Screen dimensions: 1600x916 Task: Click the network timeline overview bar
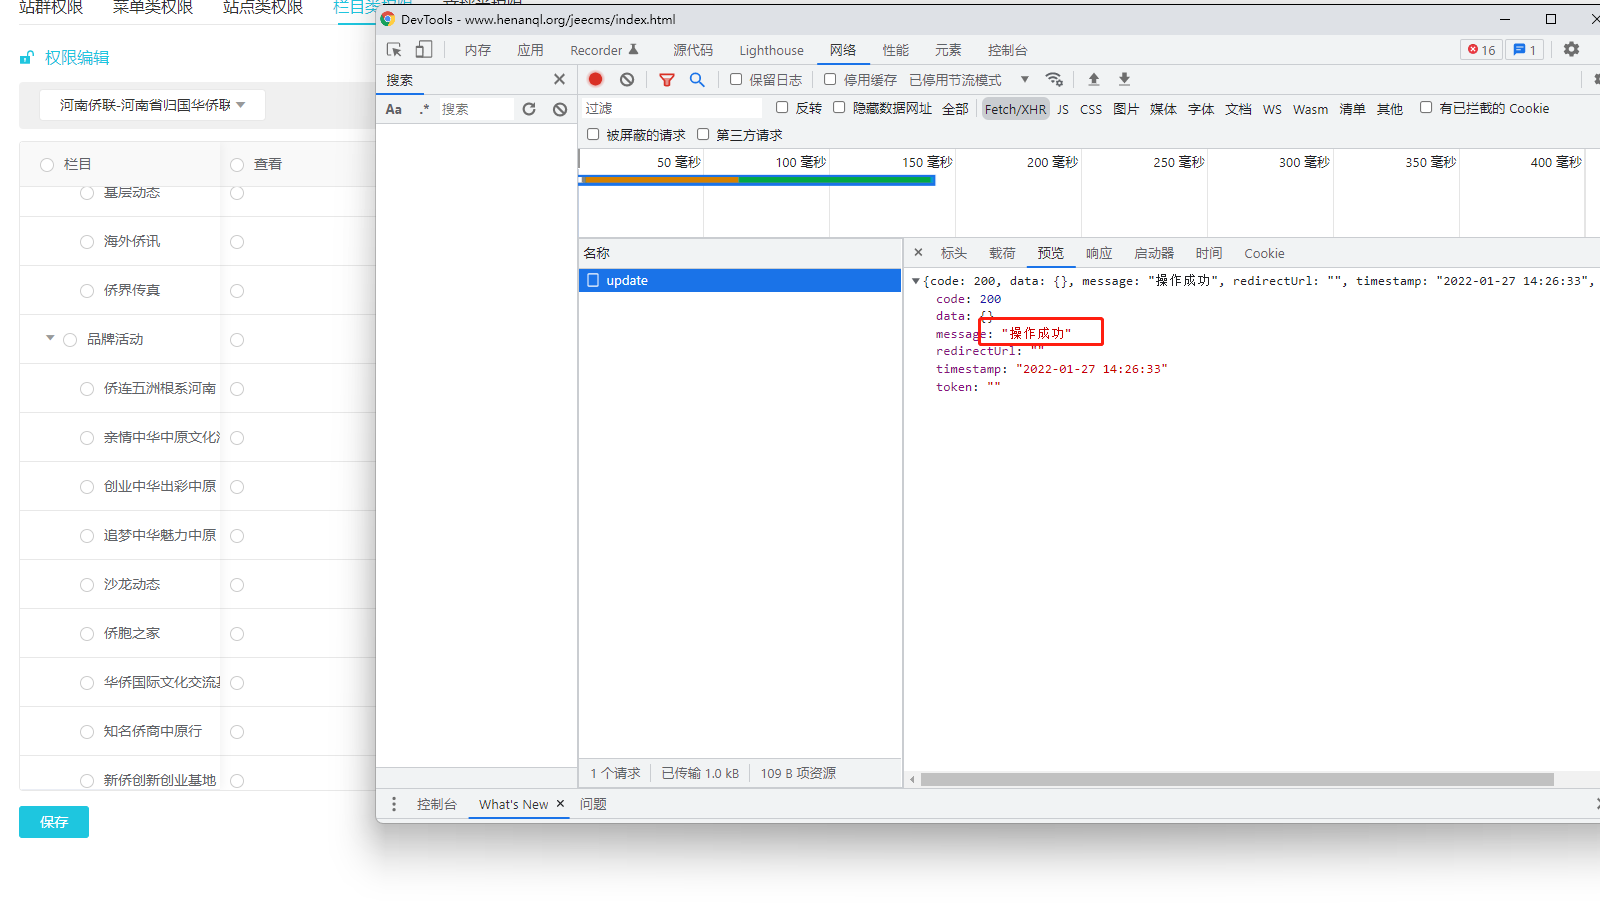757,180
